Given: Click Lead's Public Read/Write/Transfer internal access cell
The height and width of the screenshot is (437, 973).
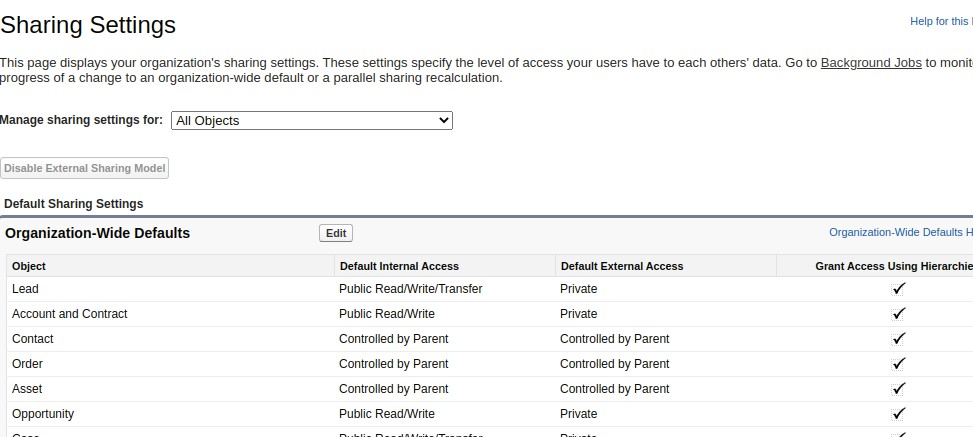Looking at the screenshot, I should pyautogui.click(x=410, y=289).
